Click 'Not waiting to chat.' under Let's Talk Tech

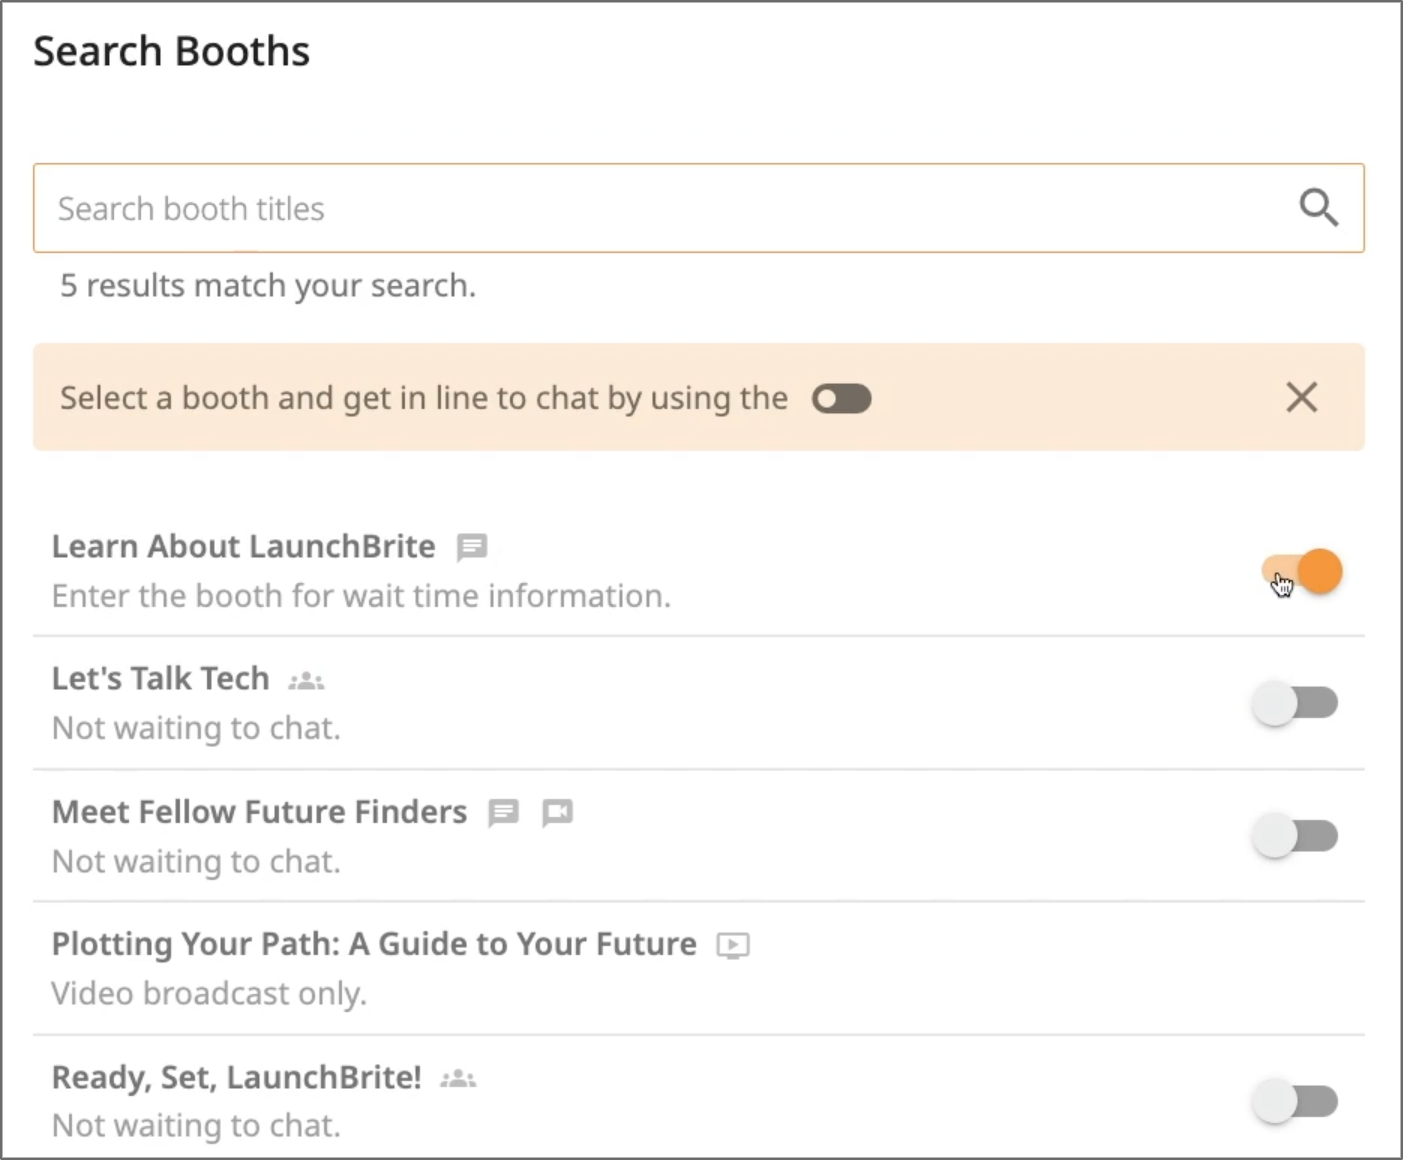pyautogui.click(x=196, y=728)
